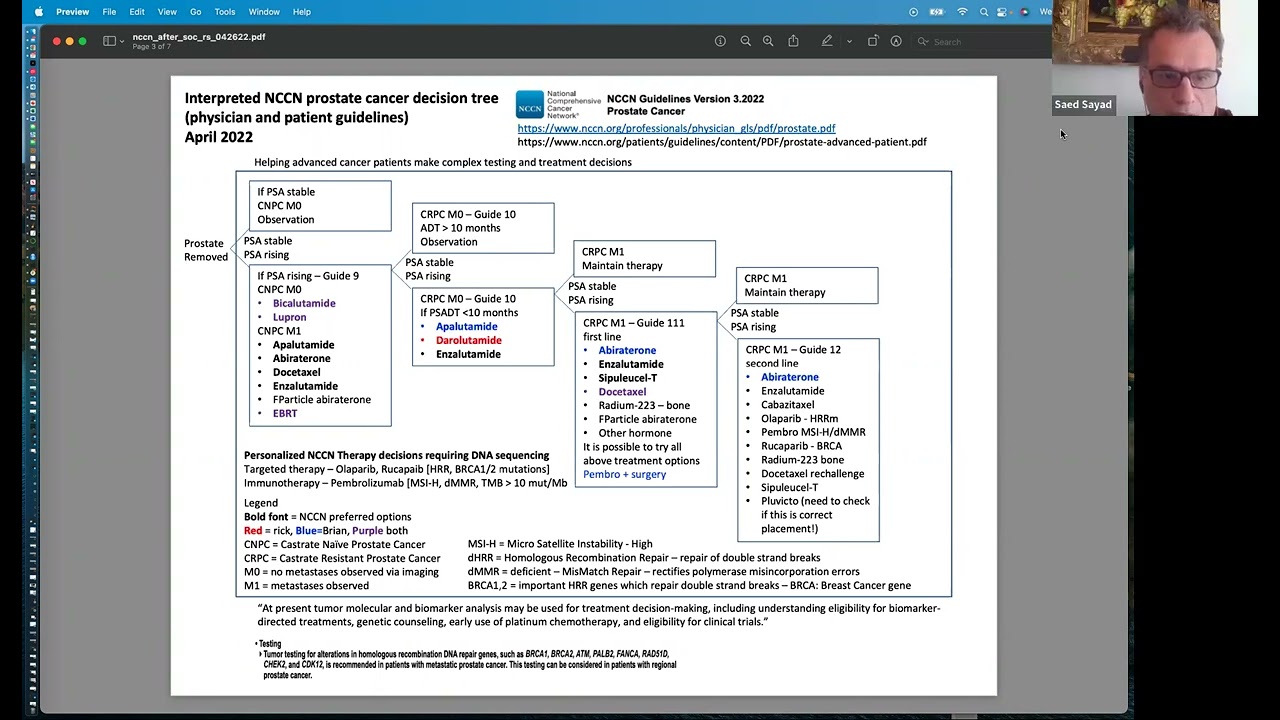Open the Preview application menu

point(72,12)
